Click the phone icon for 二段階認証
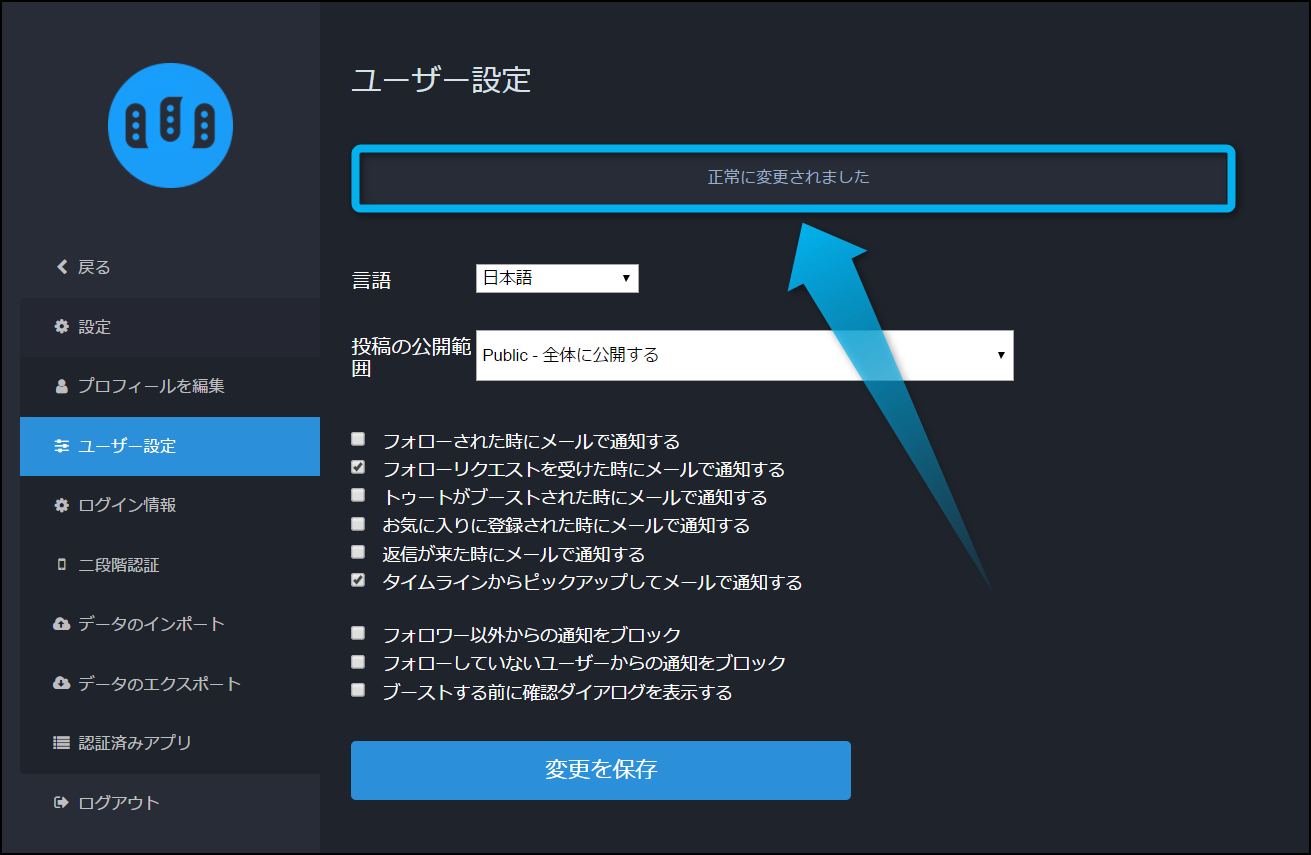The width and height of the screenshot is (1311, 855). coord(62,565)
